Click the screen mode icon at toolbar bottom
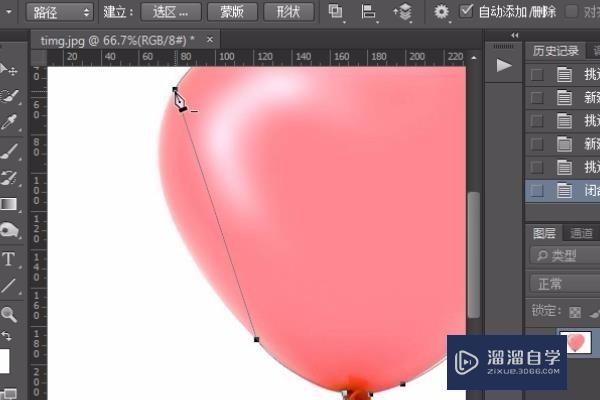Screen dimensions: 600x400 coord(8,394)
